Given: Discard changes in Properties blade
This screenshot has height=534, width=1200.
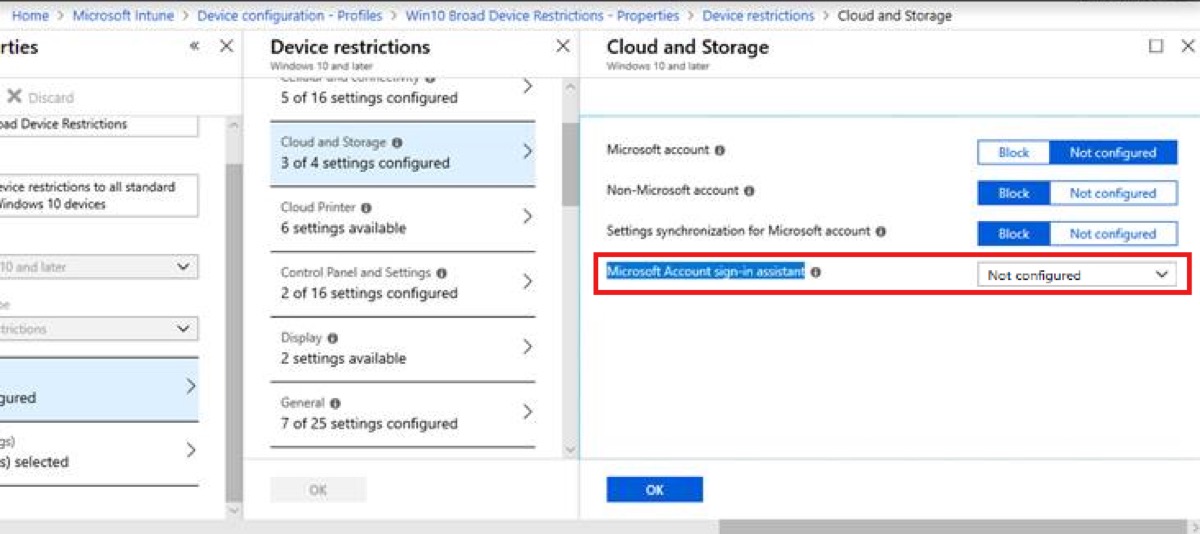Looking at the screenshot, I should [40, 97].
